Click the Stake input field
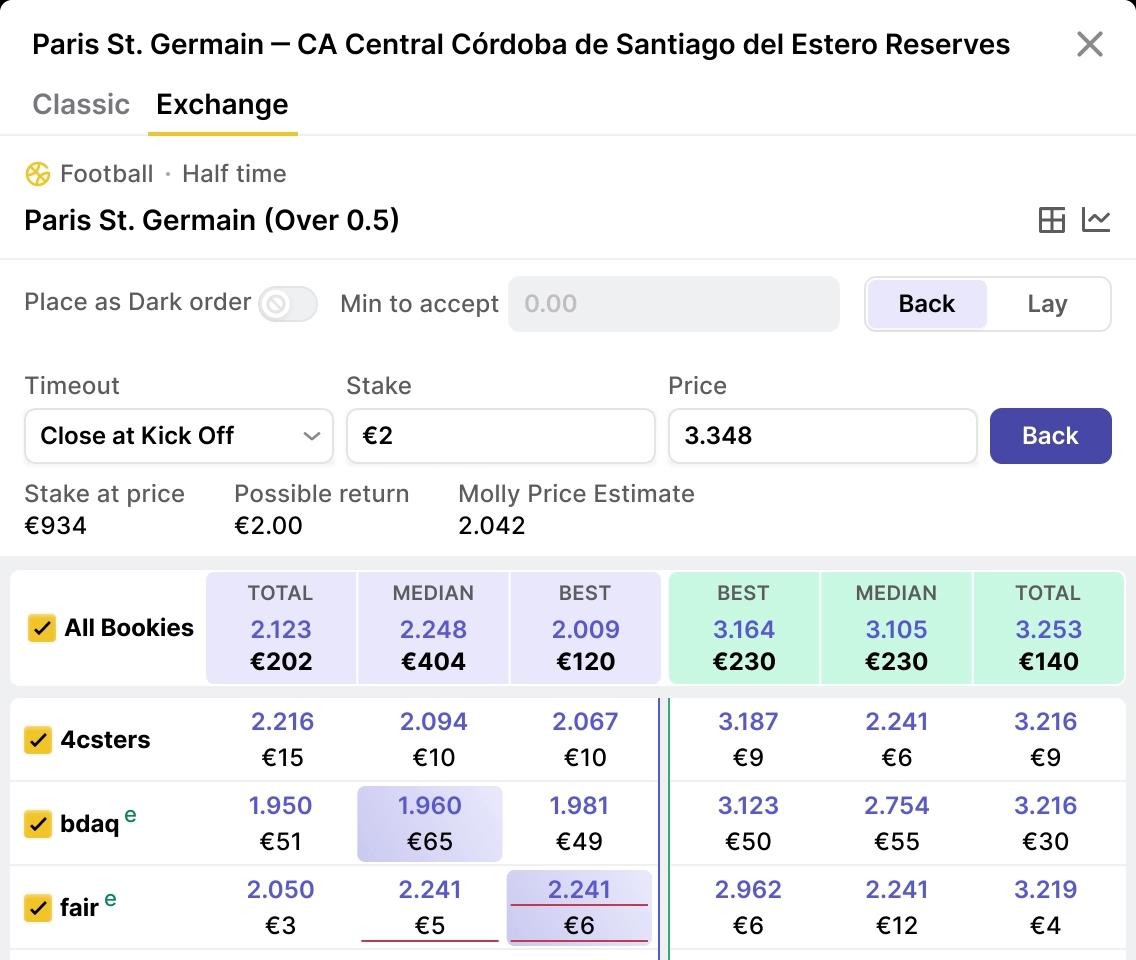 500,436
